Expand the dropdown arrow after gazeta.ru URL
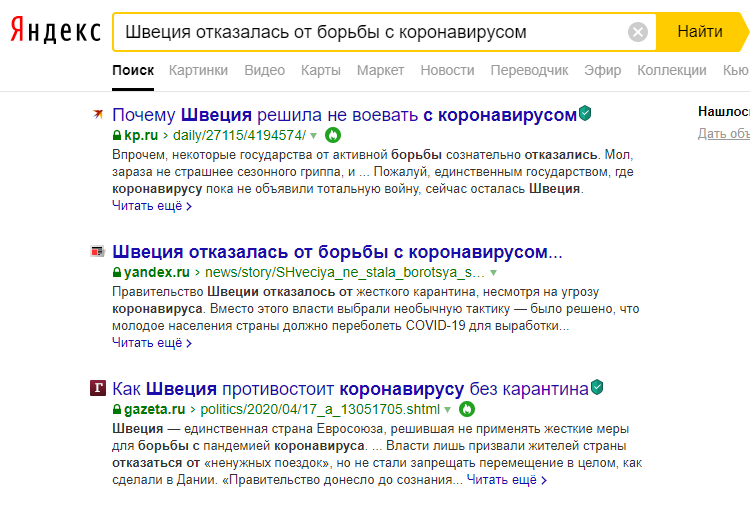 (x=448, y=410)
